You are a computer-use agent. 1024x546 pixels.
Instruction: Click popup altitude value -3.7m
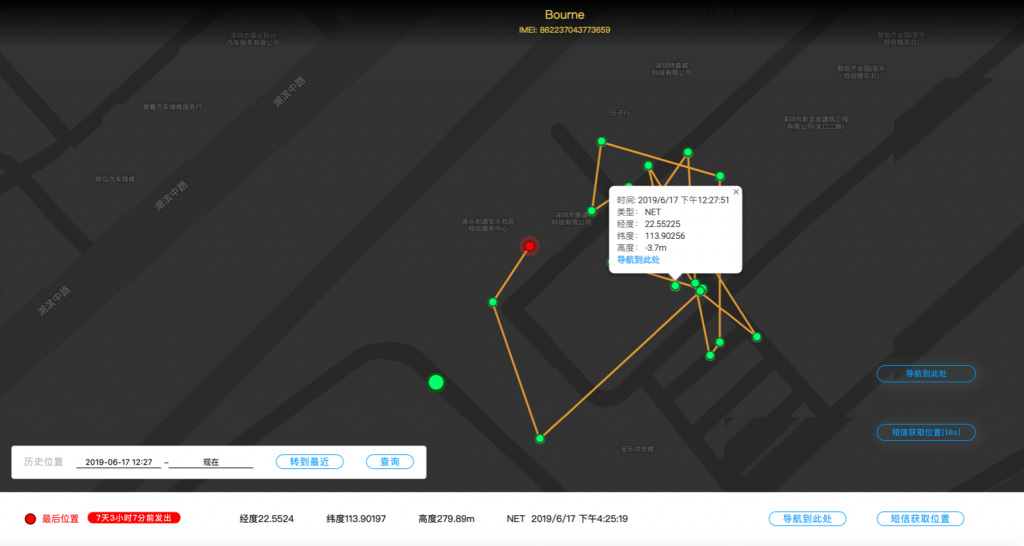tap(656, 248)
